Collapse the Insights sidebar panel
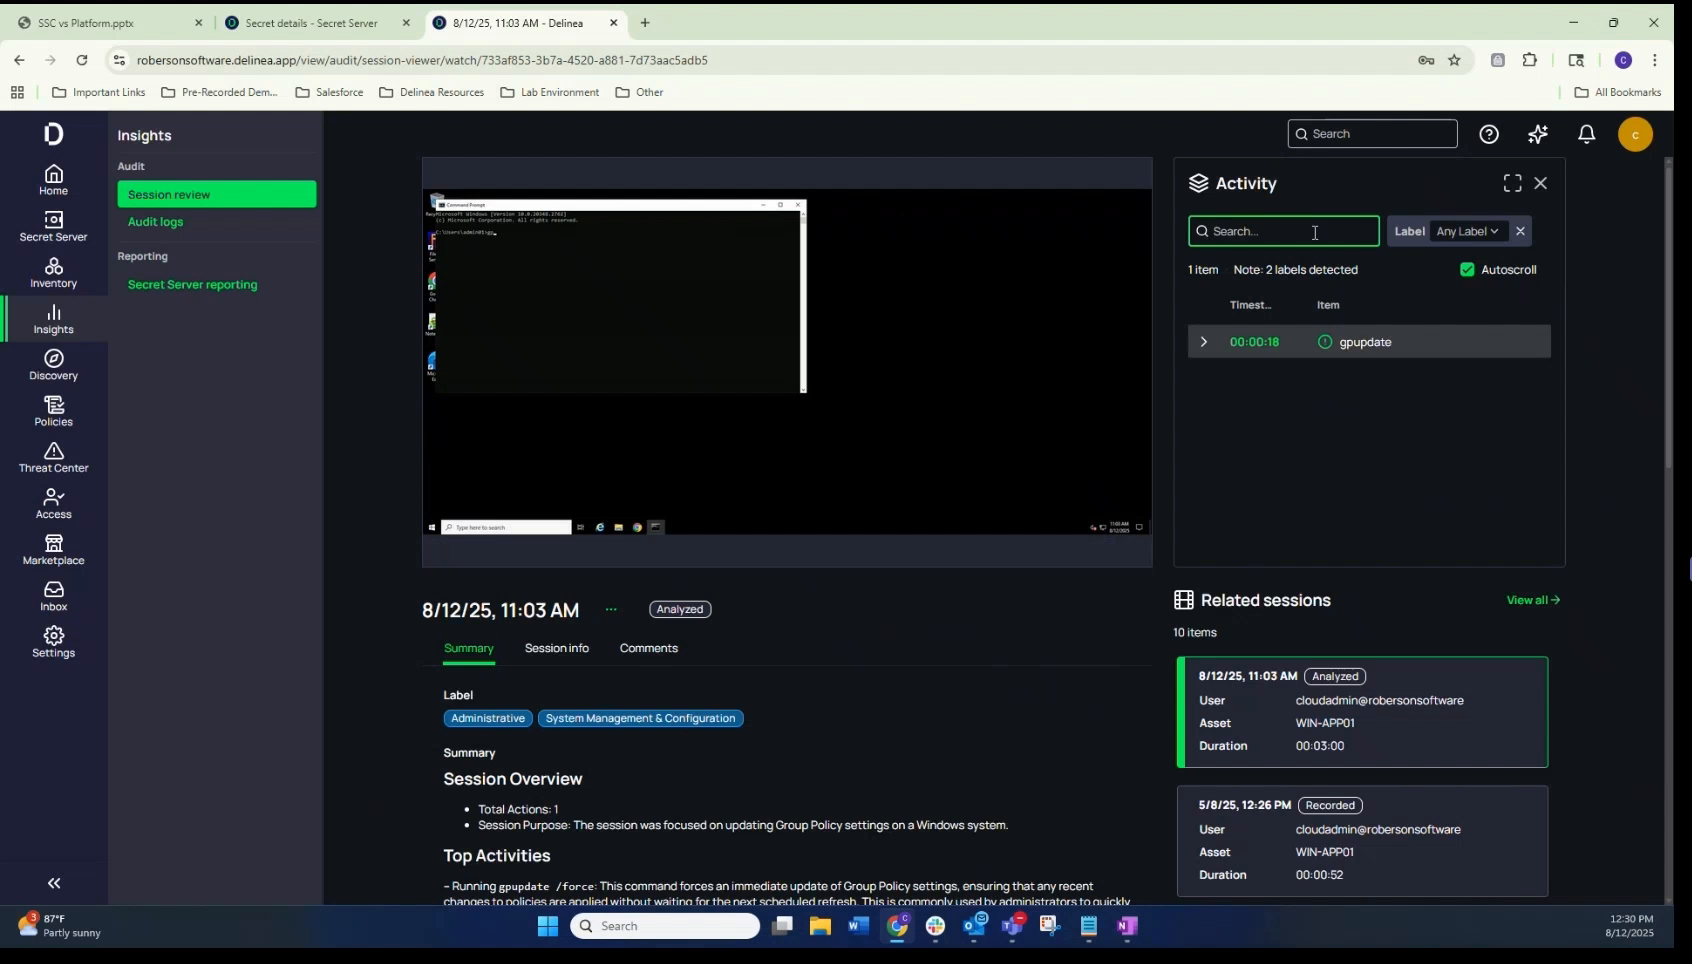The height and width of the screenshot is (964, 1692). click(x=53, y=883)
